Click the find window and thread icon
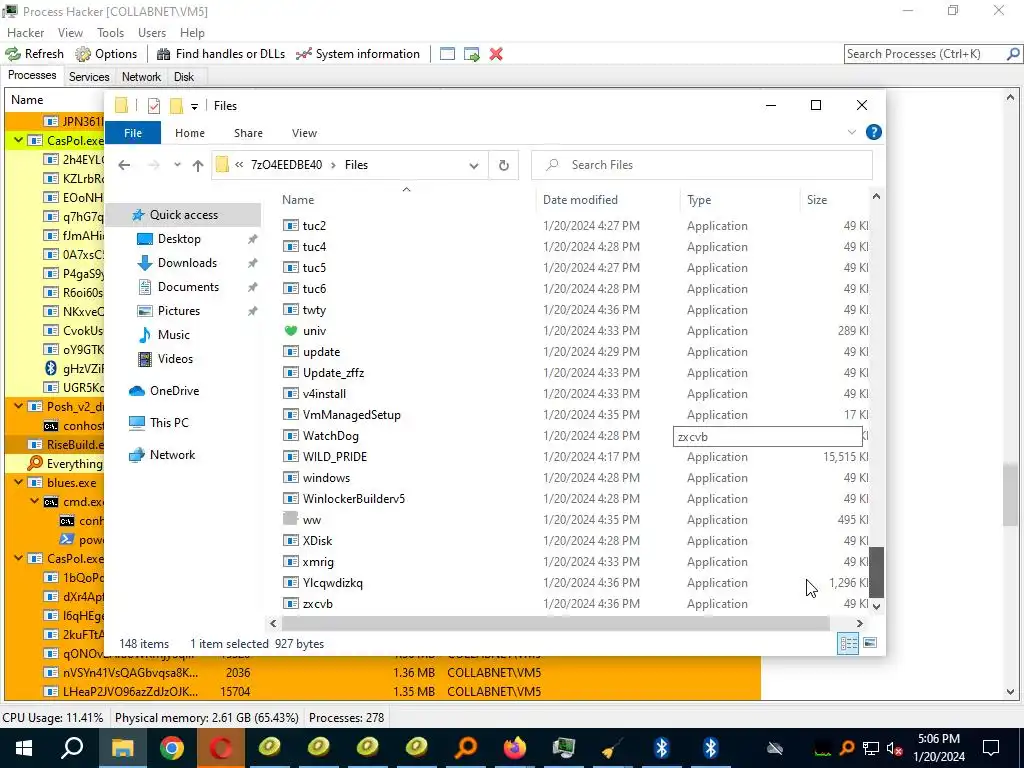Image resolution: width=1024 pixels, height=768 pixels. tap(472, 54)
